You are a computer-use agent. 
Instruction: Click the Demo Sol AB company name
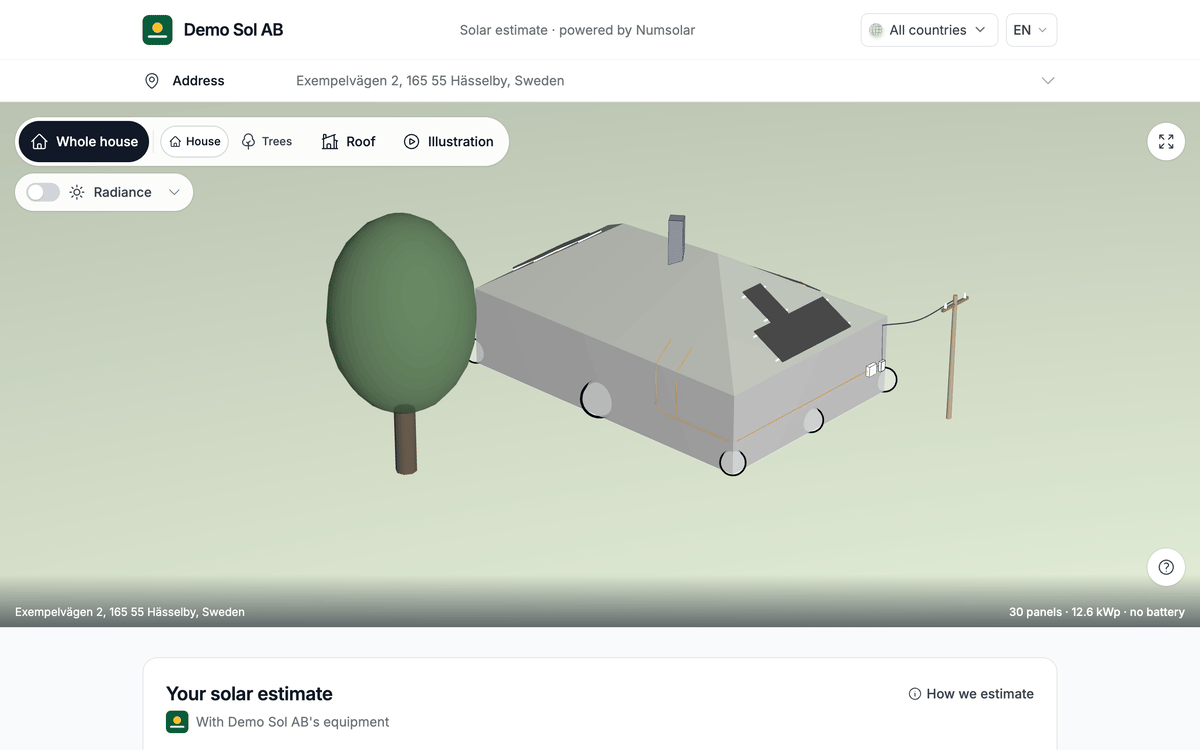pos(233,30)
